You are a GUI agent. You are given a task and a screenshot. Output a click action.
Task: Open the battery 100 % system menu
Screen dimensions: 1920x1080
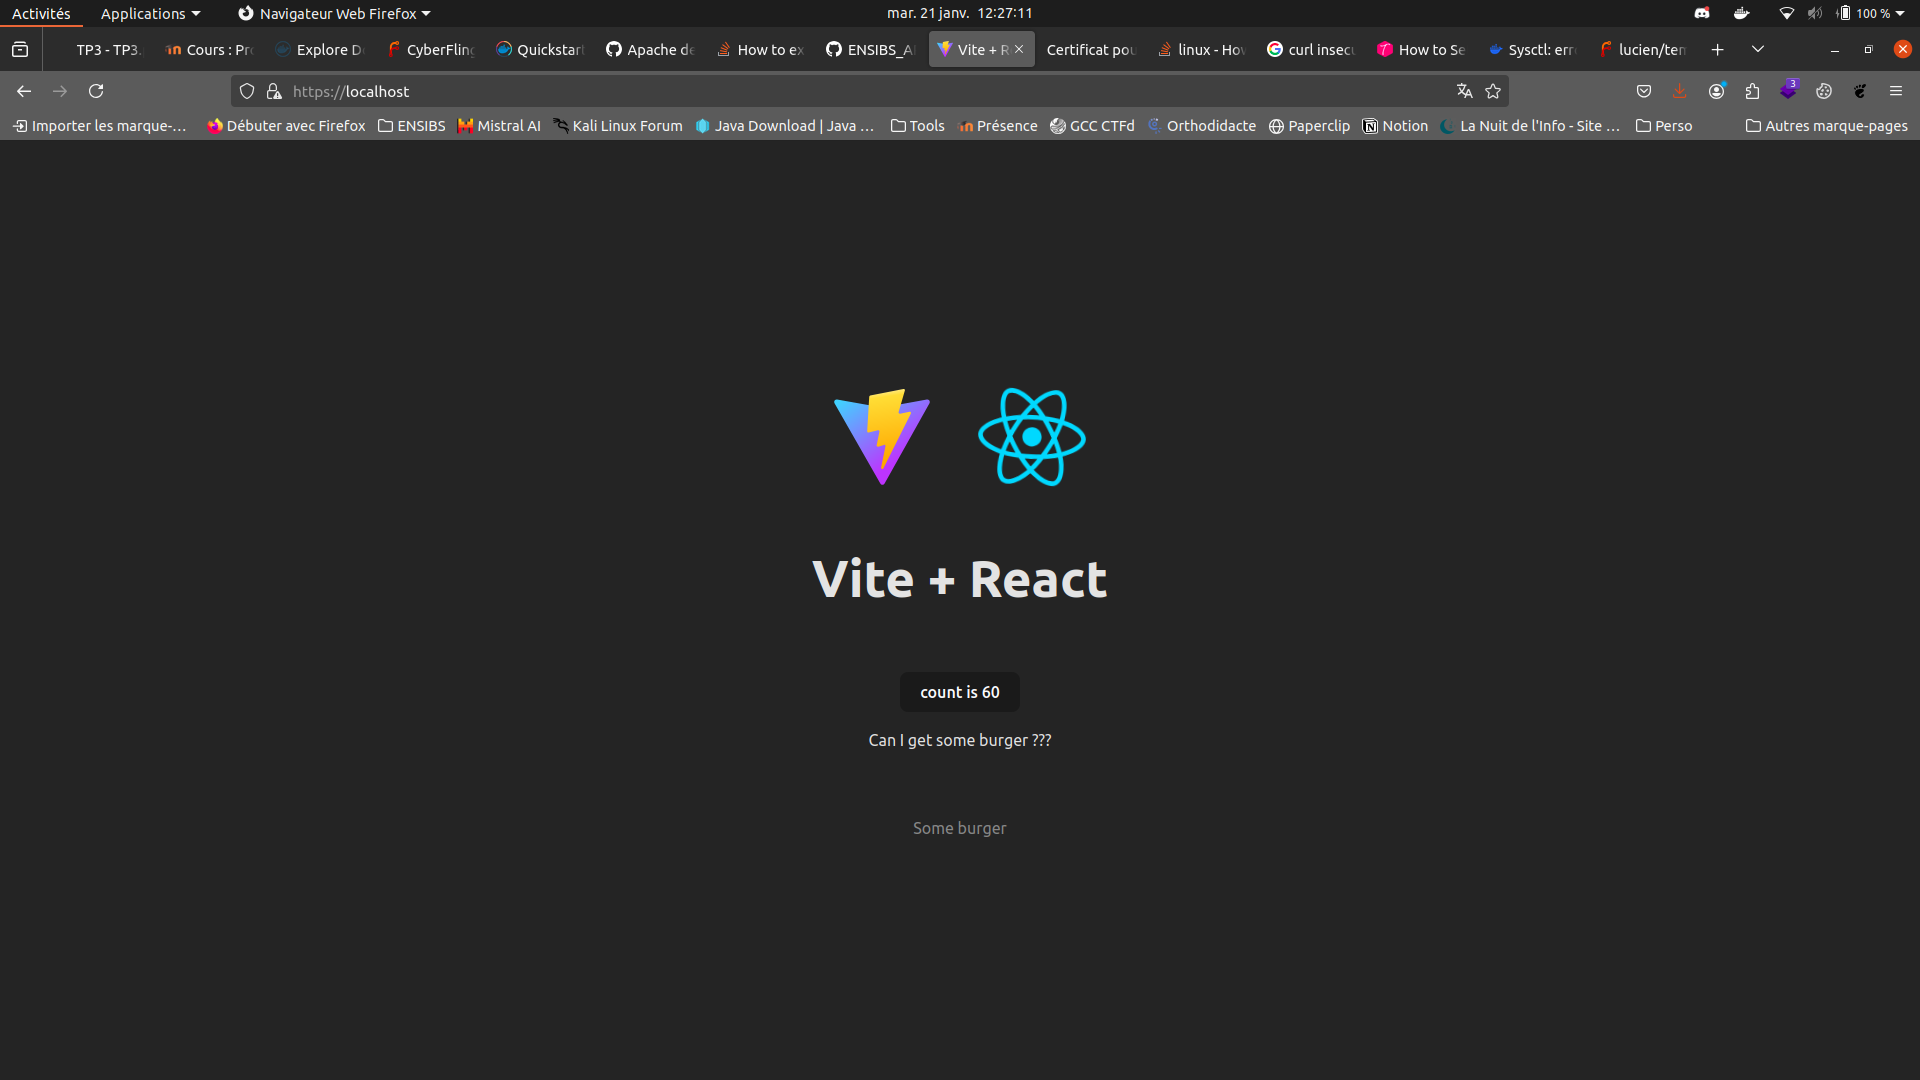[1870, 13]
